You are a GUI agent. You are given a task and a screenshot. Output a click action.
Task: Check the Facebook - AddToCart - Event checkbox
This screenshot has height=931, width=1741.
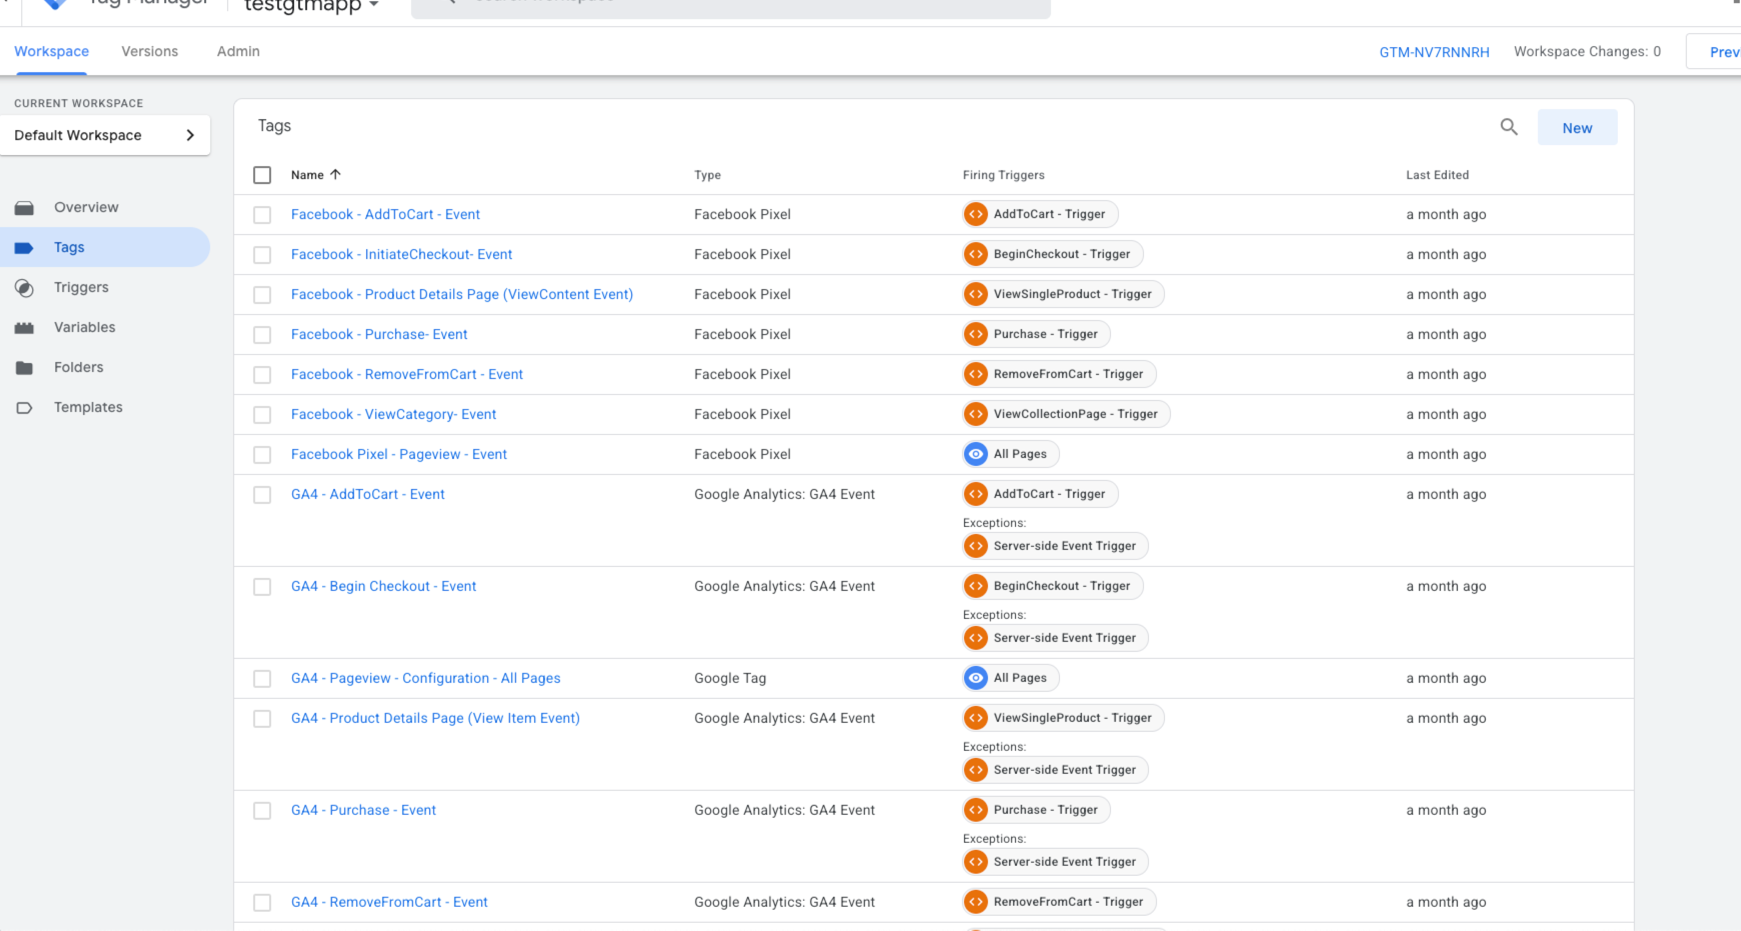pyautogui.click(x=262, y=215)
